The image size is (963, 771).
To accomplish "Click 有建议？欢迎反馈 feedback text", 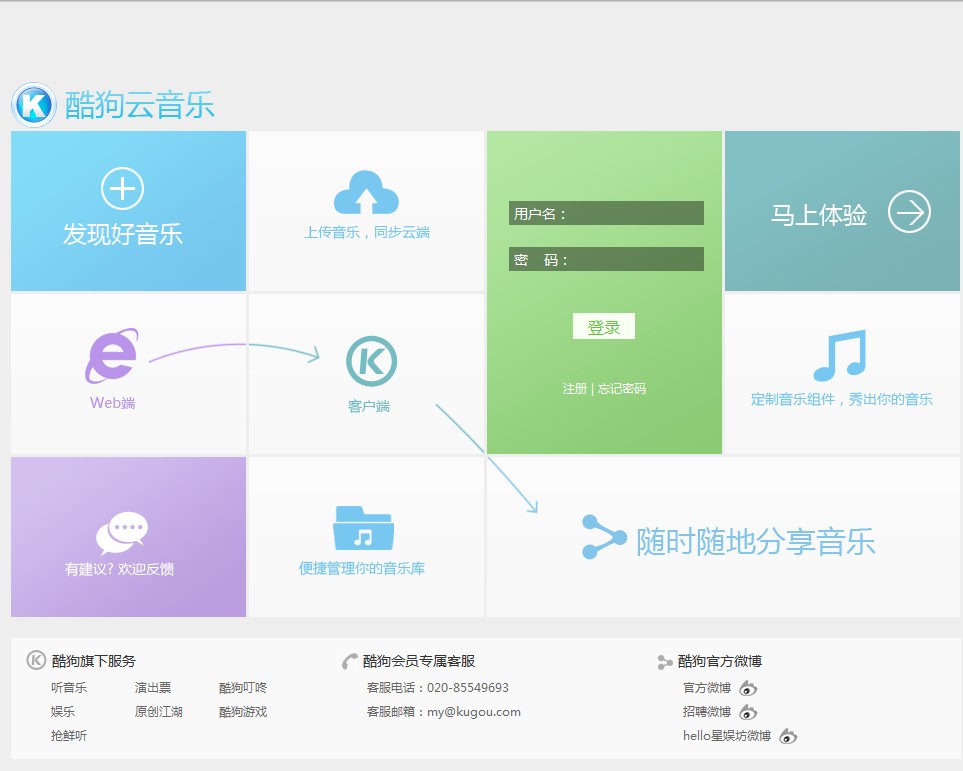I will (119, 569).
